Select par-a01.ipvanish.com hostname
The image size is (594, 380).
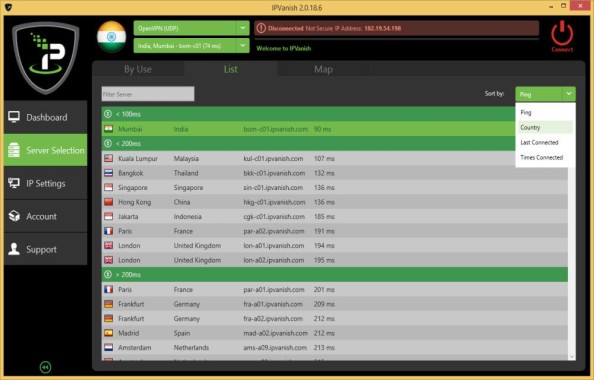click(274, 289)
